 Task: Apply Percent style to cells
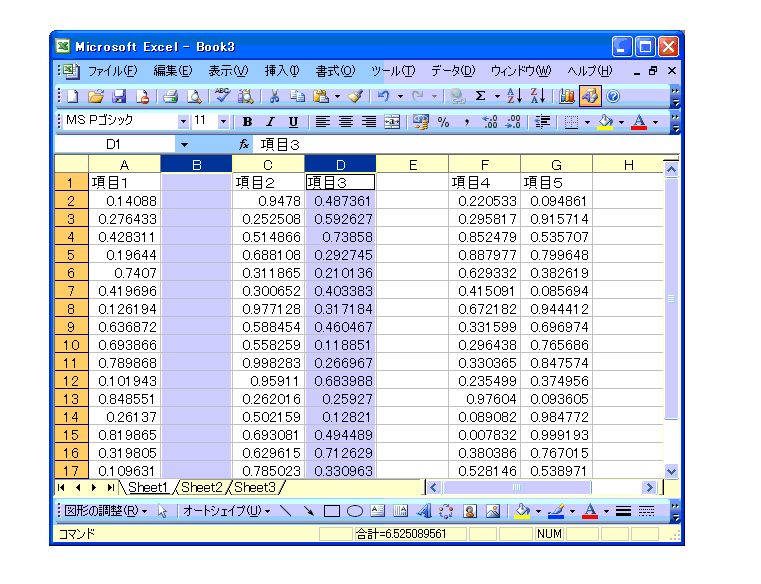point(443,122)
